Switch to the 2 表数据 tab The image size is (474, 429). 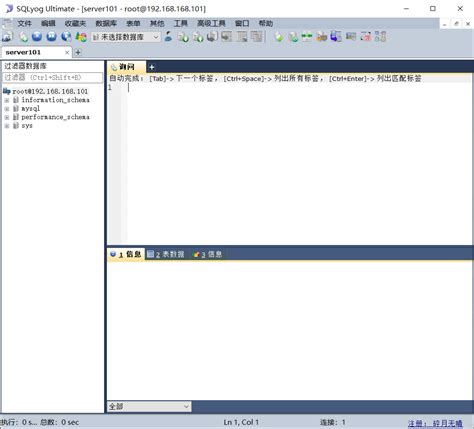pos(166,254)
